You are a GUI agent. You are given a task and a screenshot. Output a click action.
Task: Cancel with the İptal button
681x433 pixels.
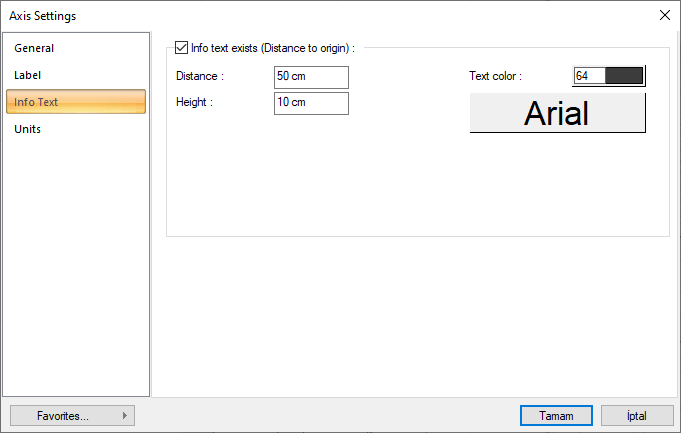click(637, 416)
